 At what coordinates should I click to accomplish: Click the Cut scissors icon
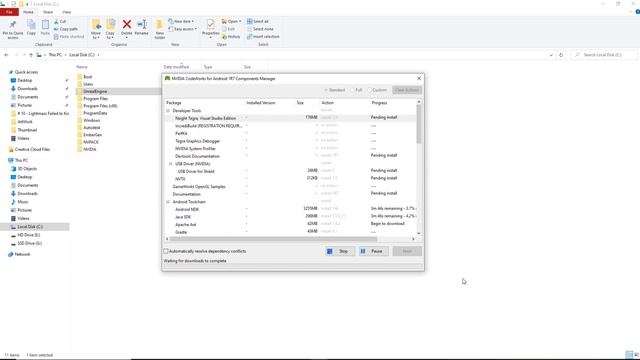click(x=56, y=21)
